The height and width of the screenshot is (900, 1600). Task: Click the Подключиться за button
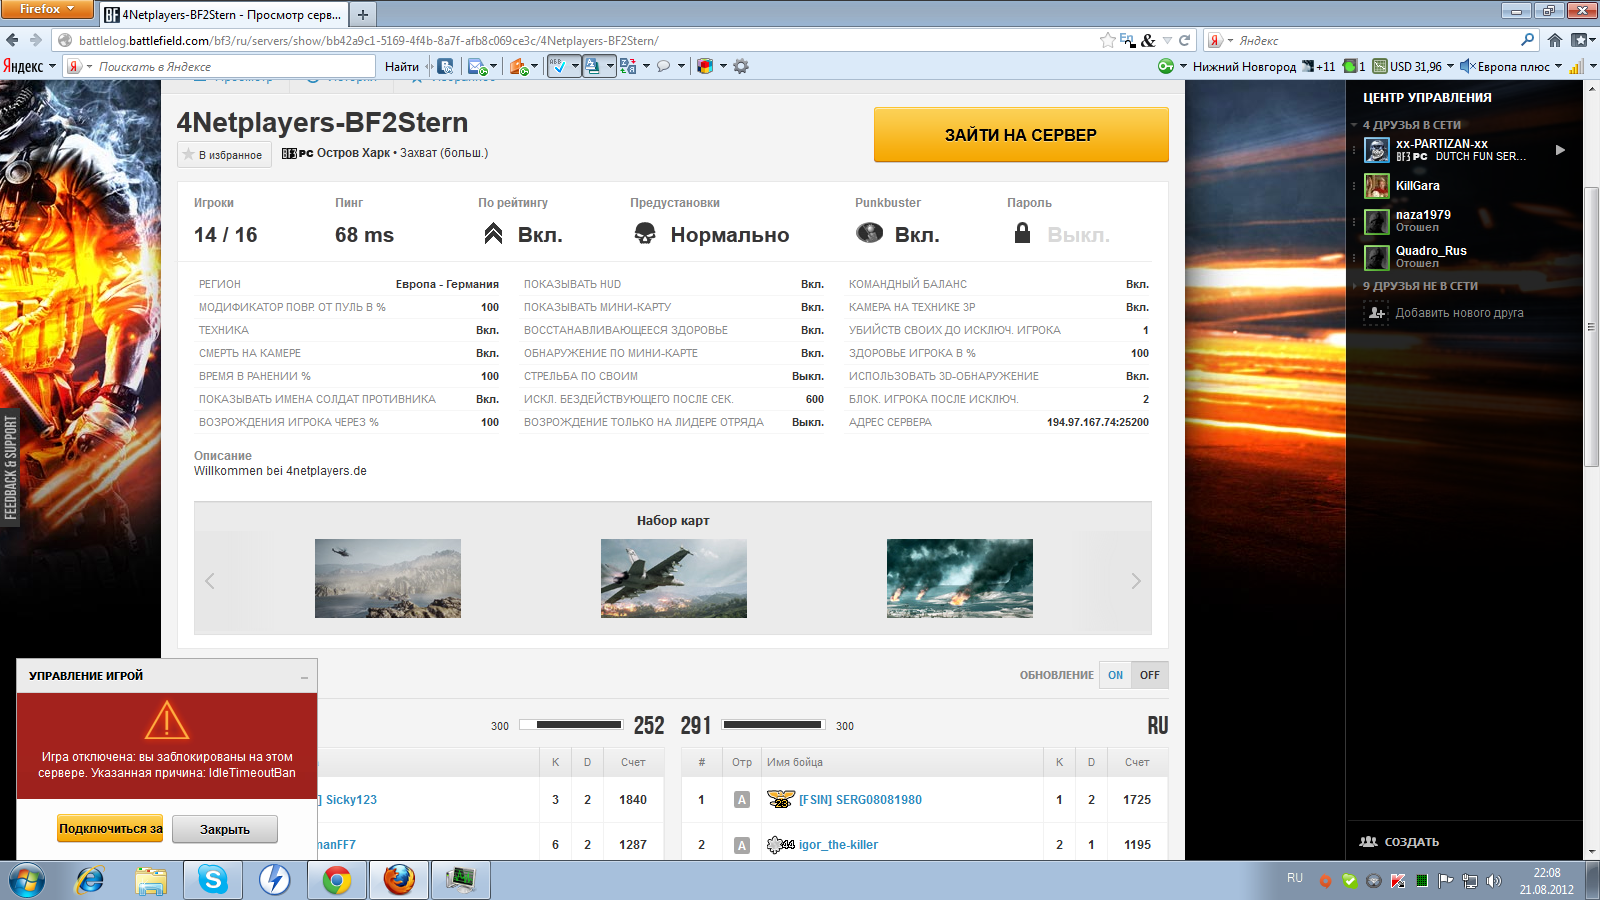tap(110, 828)
